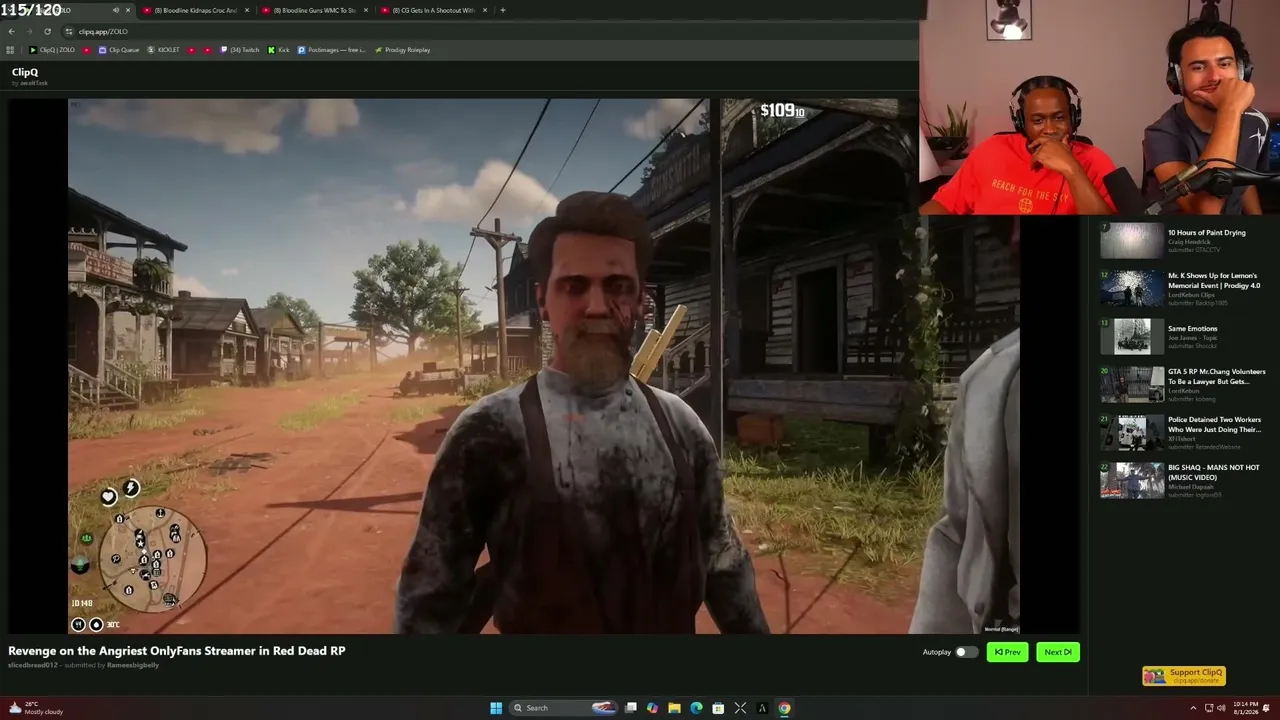This screenshot has width=1280, height=720.
Task: Click the site info icon in address bar
Action: click(68, 31)
